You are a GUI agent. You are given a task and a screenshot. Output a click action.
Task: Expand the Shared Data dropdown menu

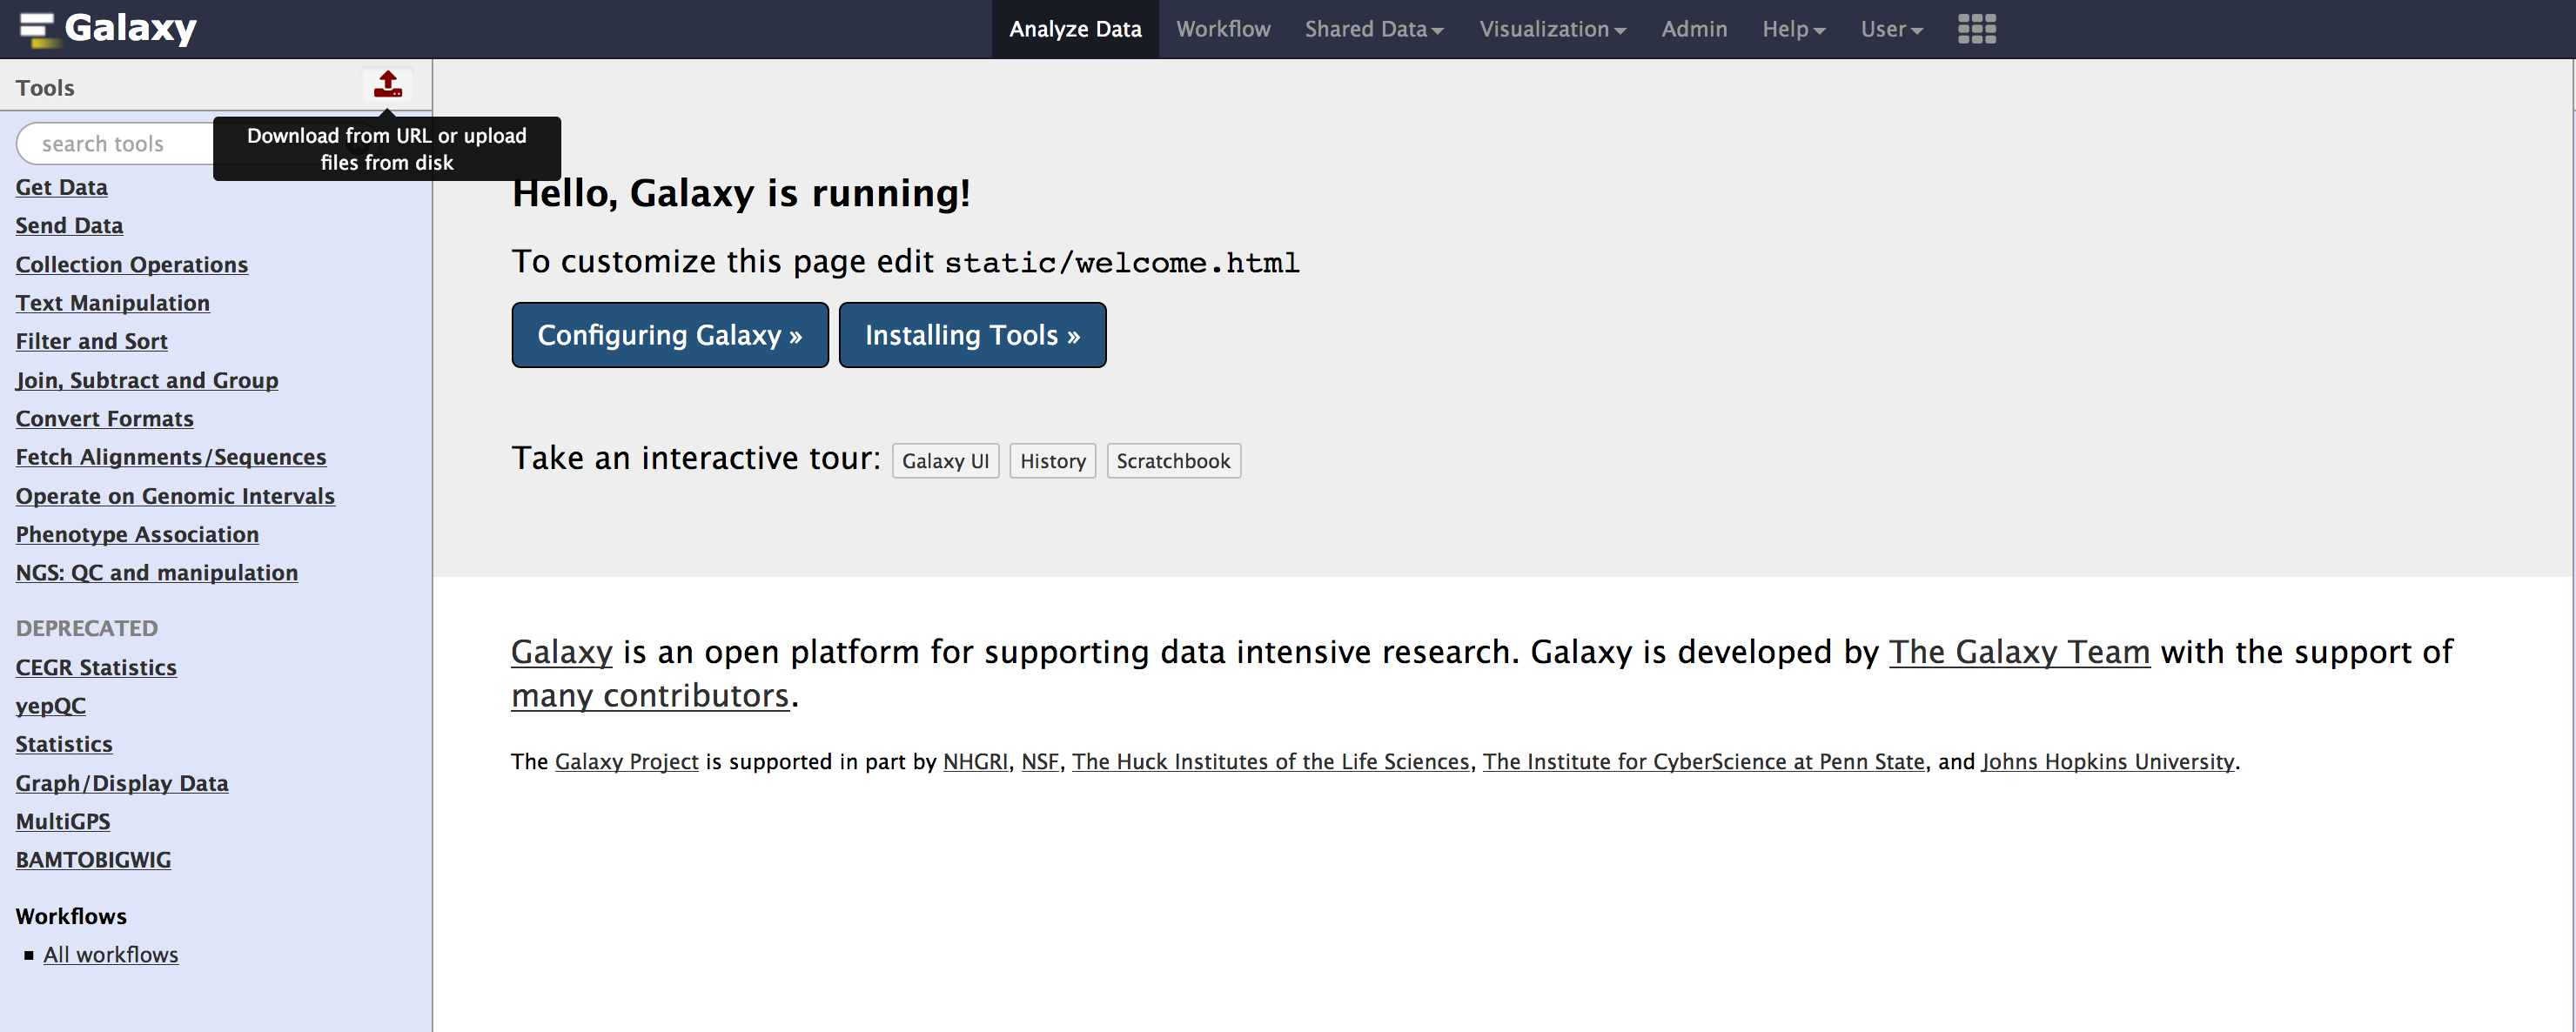pos(1373,29)
